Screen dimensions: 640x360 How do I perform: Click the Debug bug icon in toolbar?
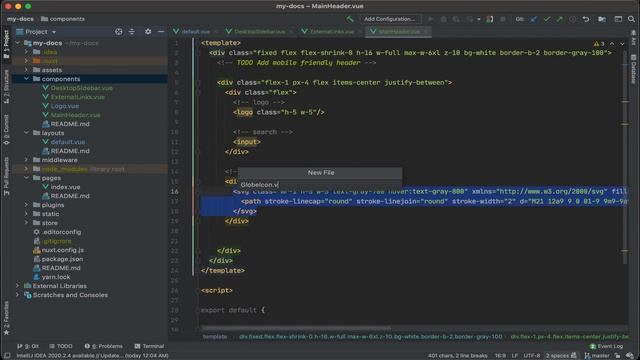[x=444, y=19]
